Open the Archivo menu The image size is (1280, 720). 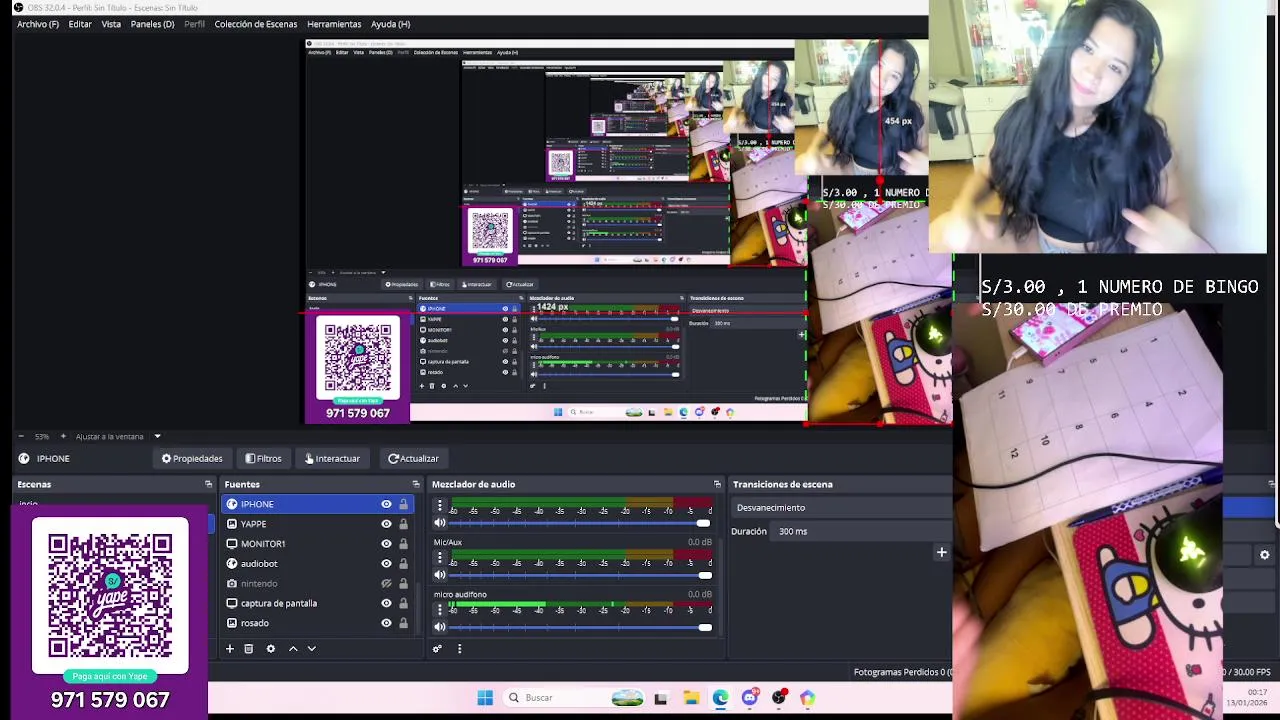point(38,24)
